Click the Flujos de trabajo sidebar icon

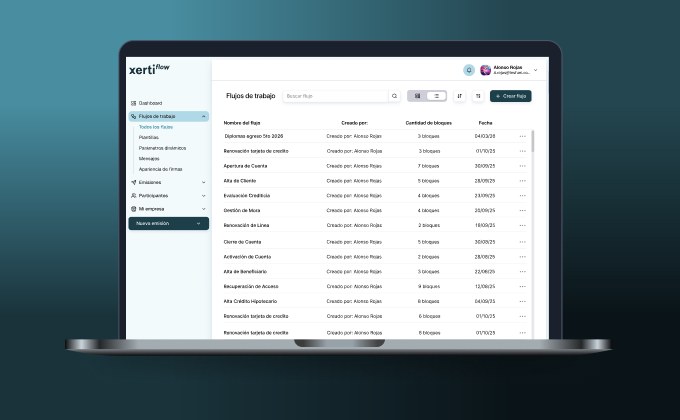pyautogui.click(x=134, y=116)
